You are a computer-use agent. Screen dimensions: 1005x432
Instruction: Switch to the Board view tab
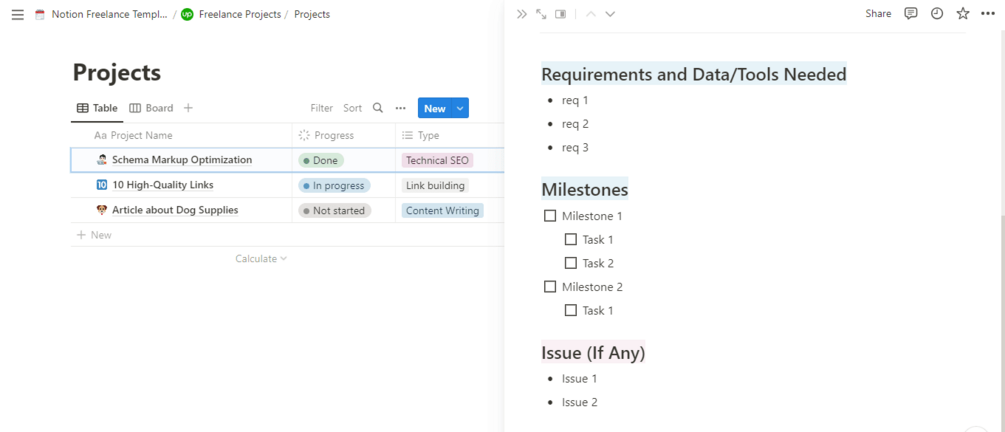pos(151,108)
